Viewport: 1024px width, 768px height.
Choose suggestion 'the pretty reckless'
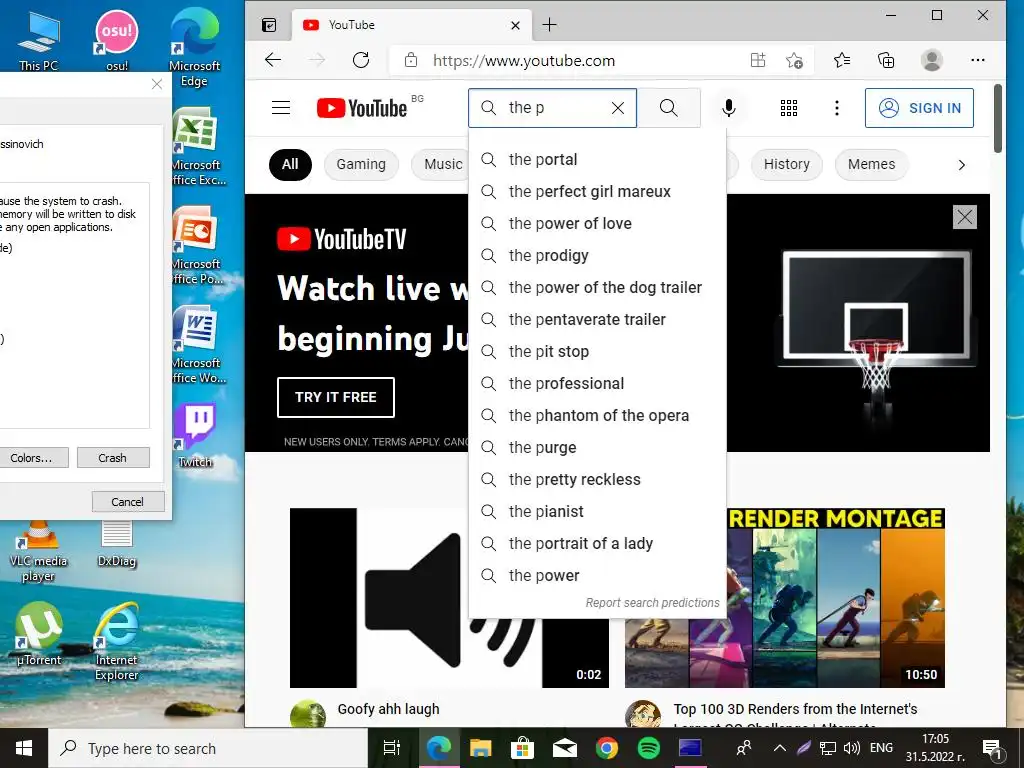coord(597,479)
